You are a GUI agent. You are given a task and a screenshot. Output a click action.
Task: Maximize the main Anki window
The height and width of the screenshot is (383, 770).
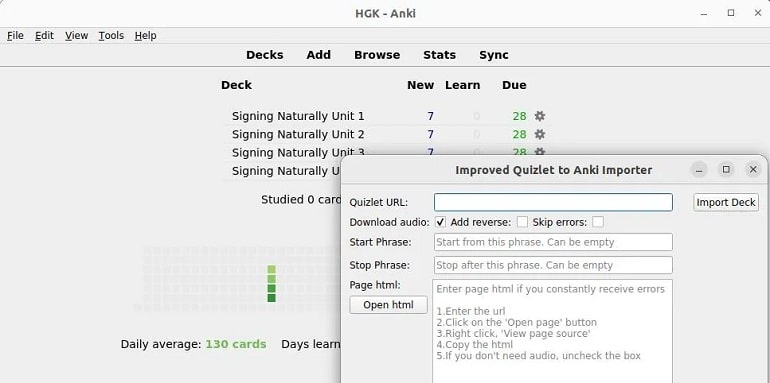(731, 13)
